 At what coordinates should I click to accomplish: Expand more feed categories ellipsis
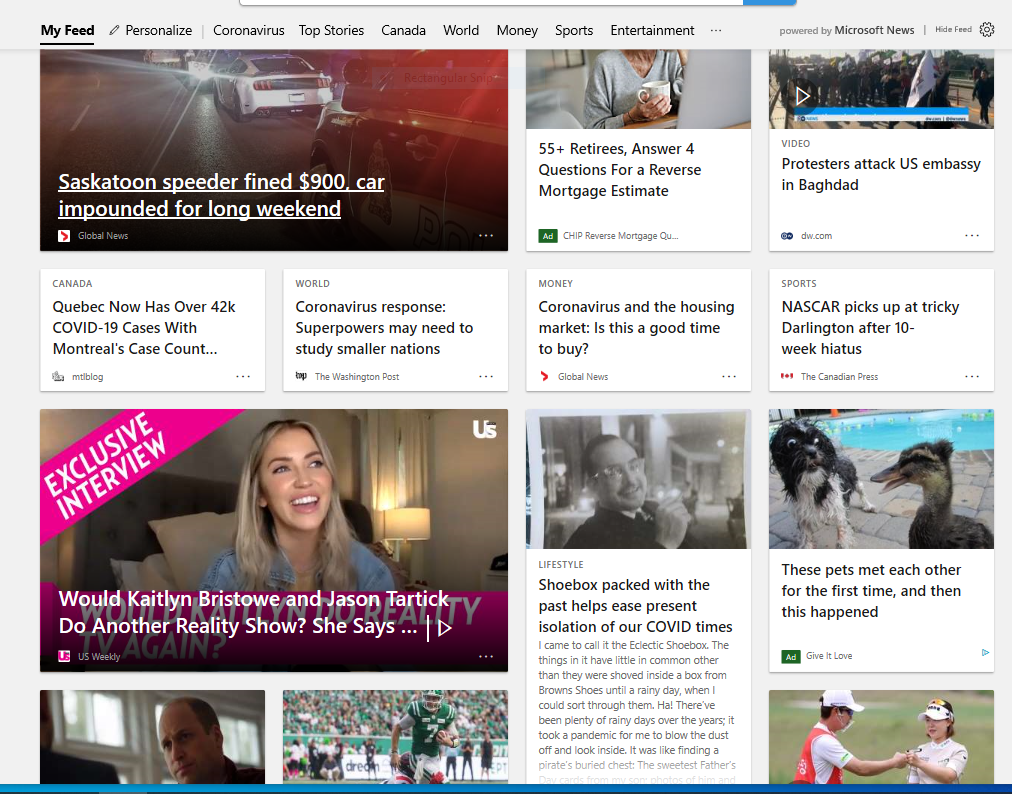[716, 30]
